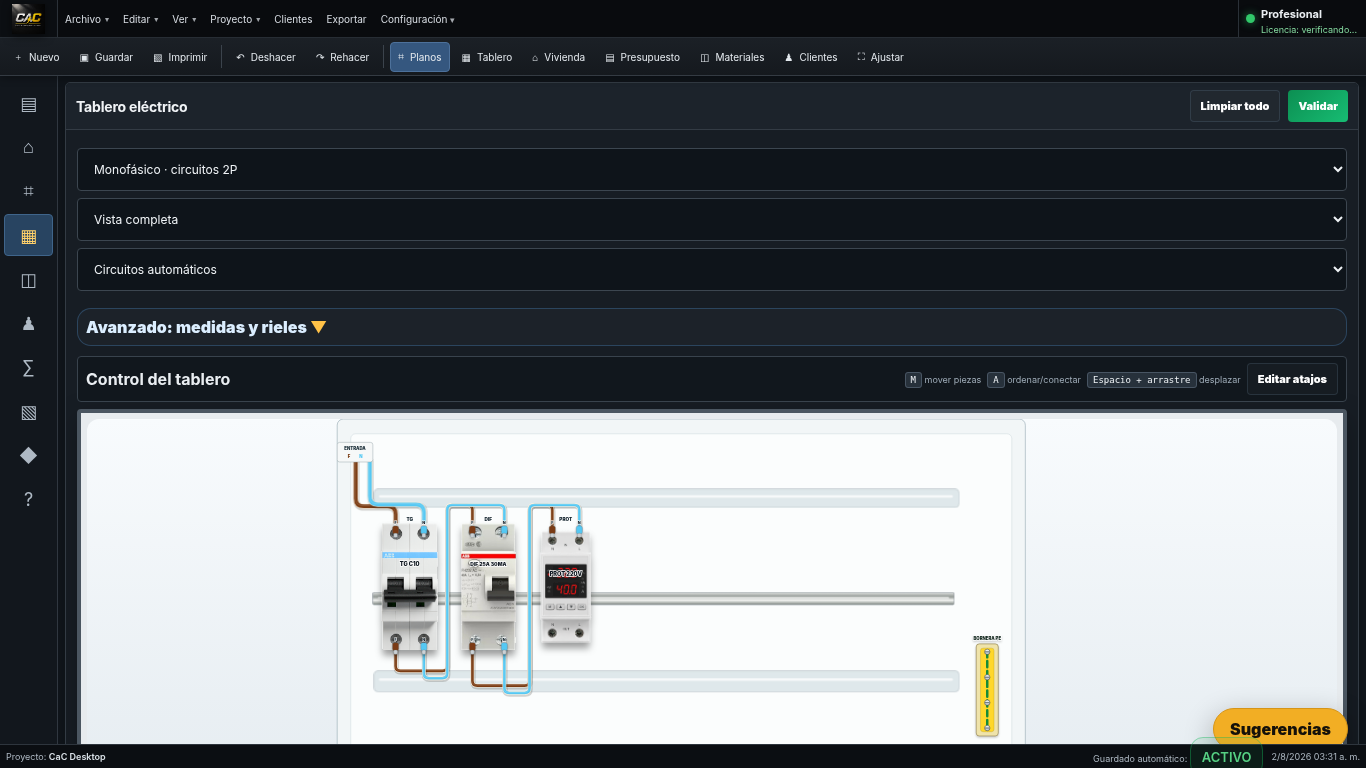Open the sigma summary icon in sidebar

[28, 369]
